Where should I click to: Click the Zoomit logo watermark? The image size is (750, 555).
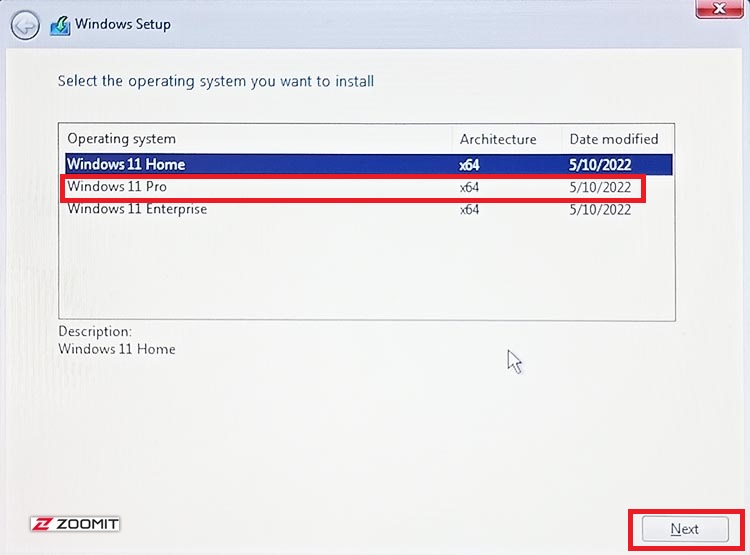click(x=75, y=524)
